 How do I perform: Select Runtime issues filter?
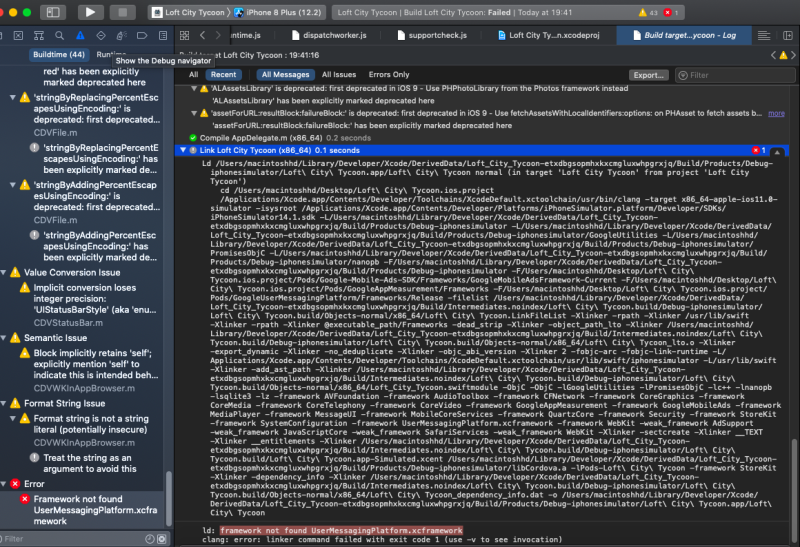pos(111,55)
